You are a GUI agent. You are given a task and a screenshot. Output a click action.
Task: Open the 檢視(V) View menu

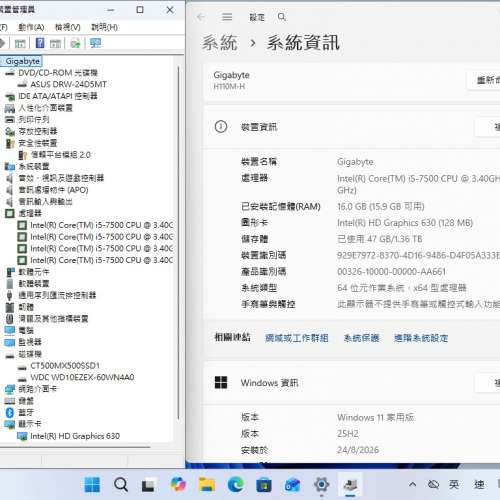point(68,27)
